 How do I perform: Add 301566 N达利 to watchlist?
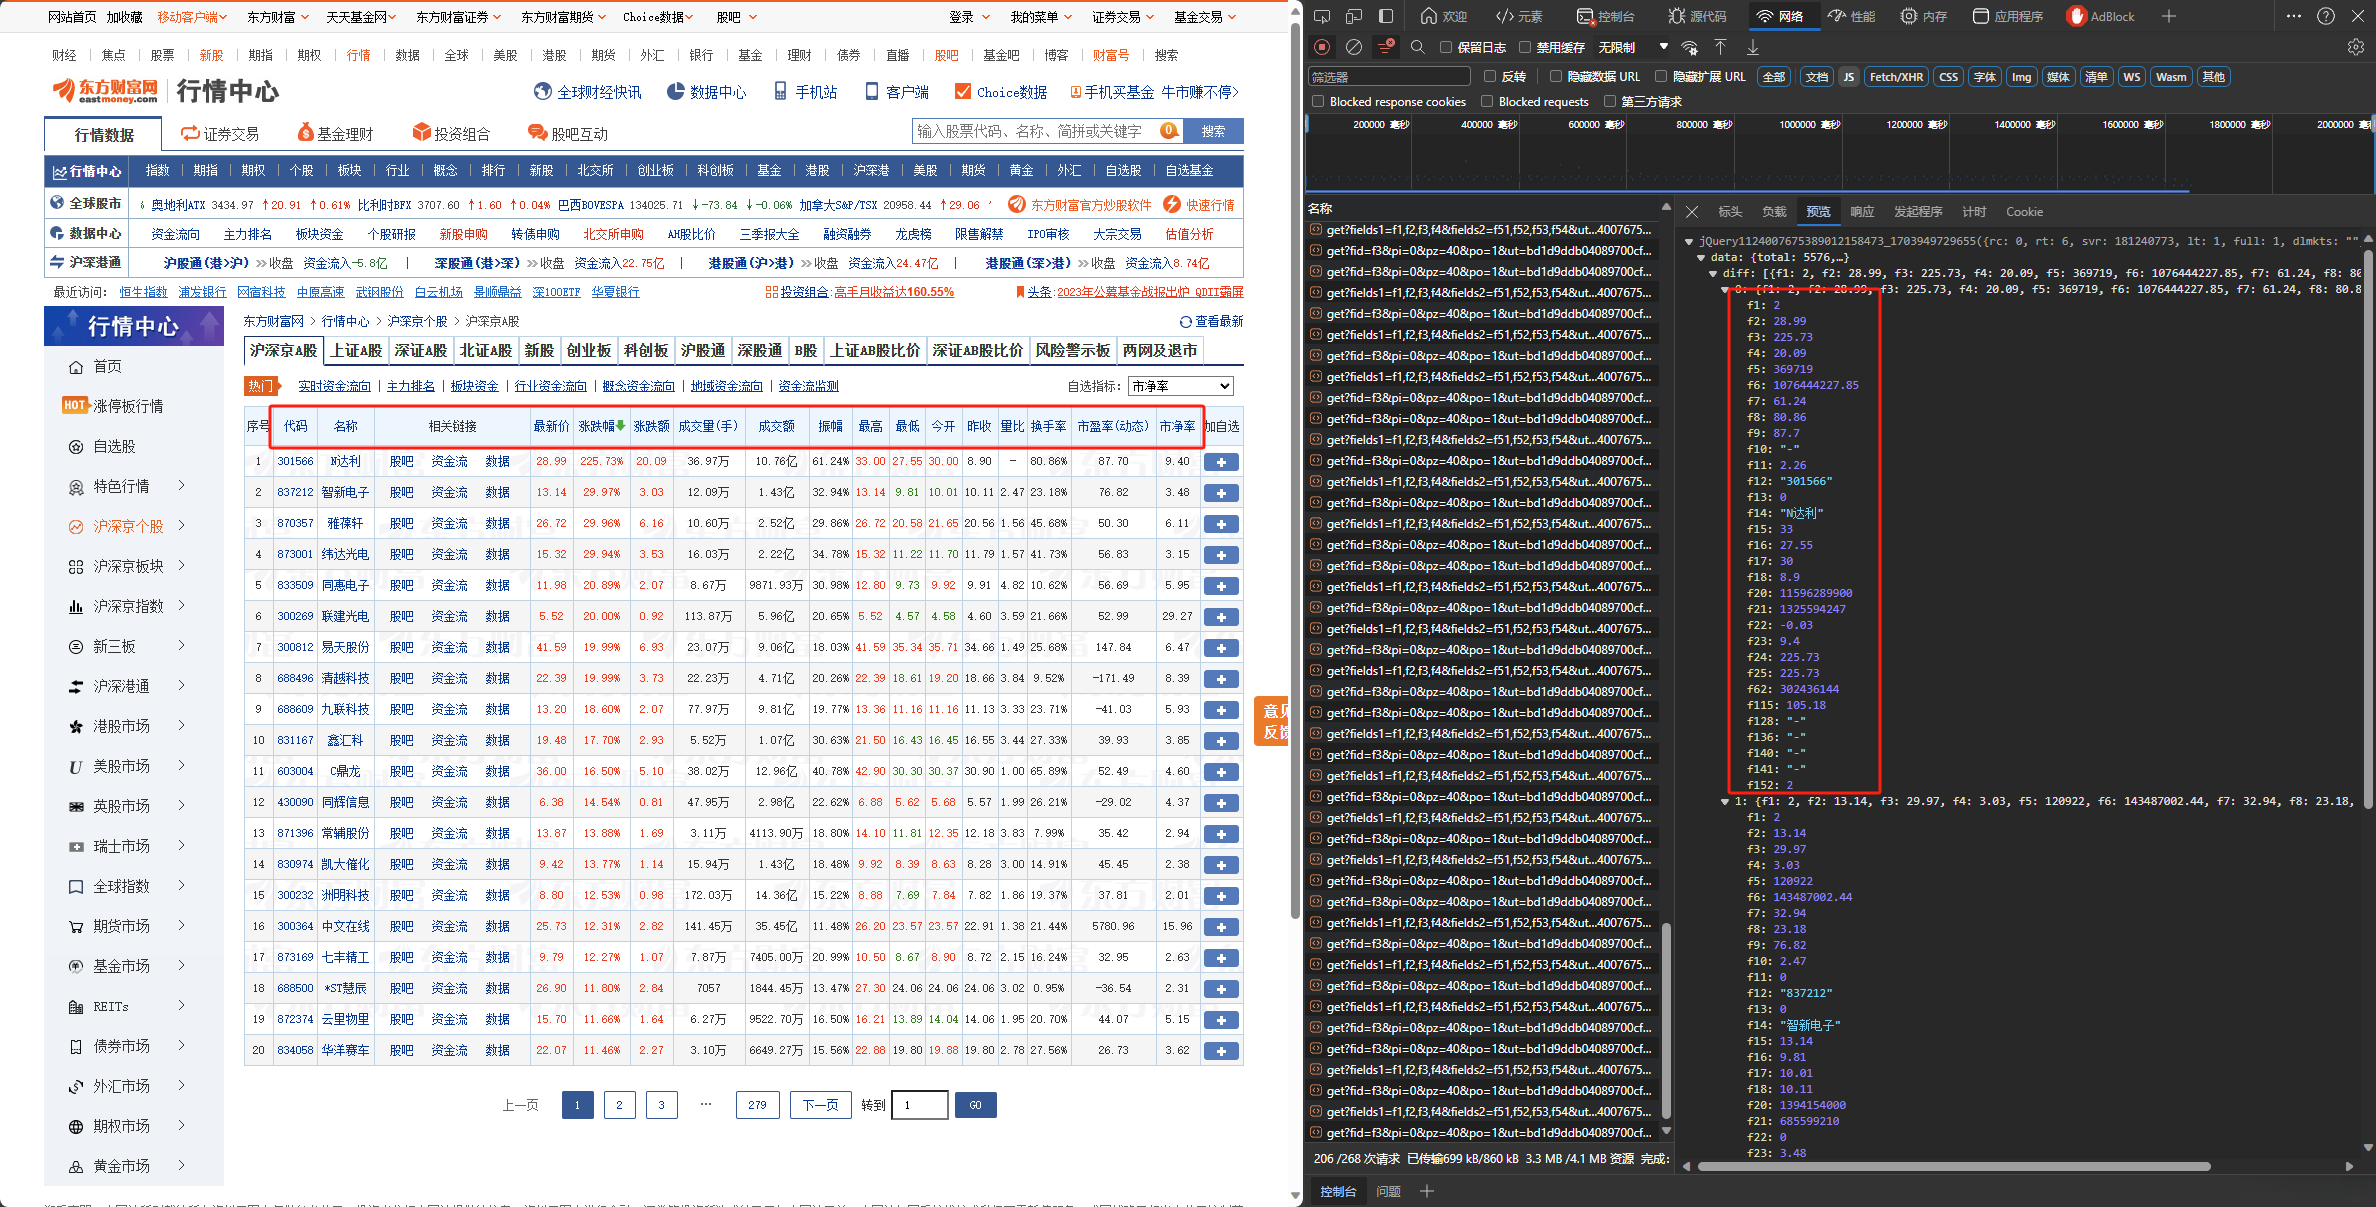click(1221, 462)
